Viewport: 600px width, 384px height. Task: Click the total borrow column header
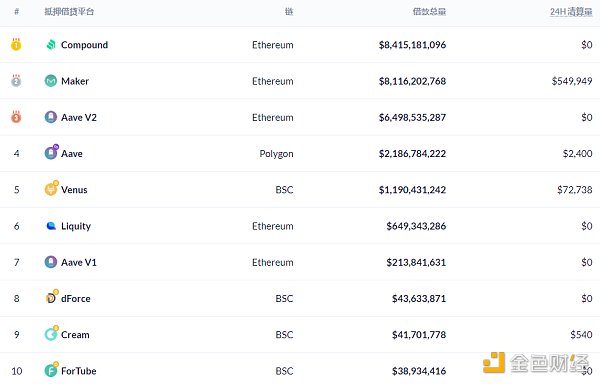coord(429,12)
